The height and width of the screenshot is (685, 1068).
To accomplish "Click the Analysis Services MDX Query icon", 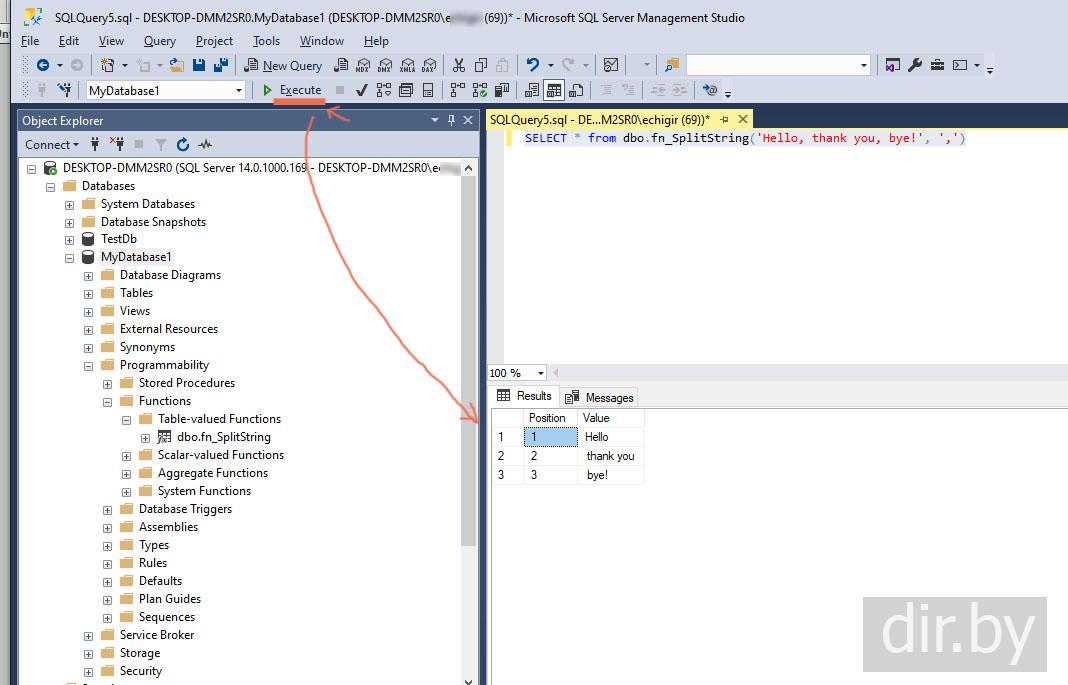I will (x=362, y=66).
